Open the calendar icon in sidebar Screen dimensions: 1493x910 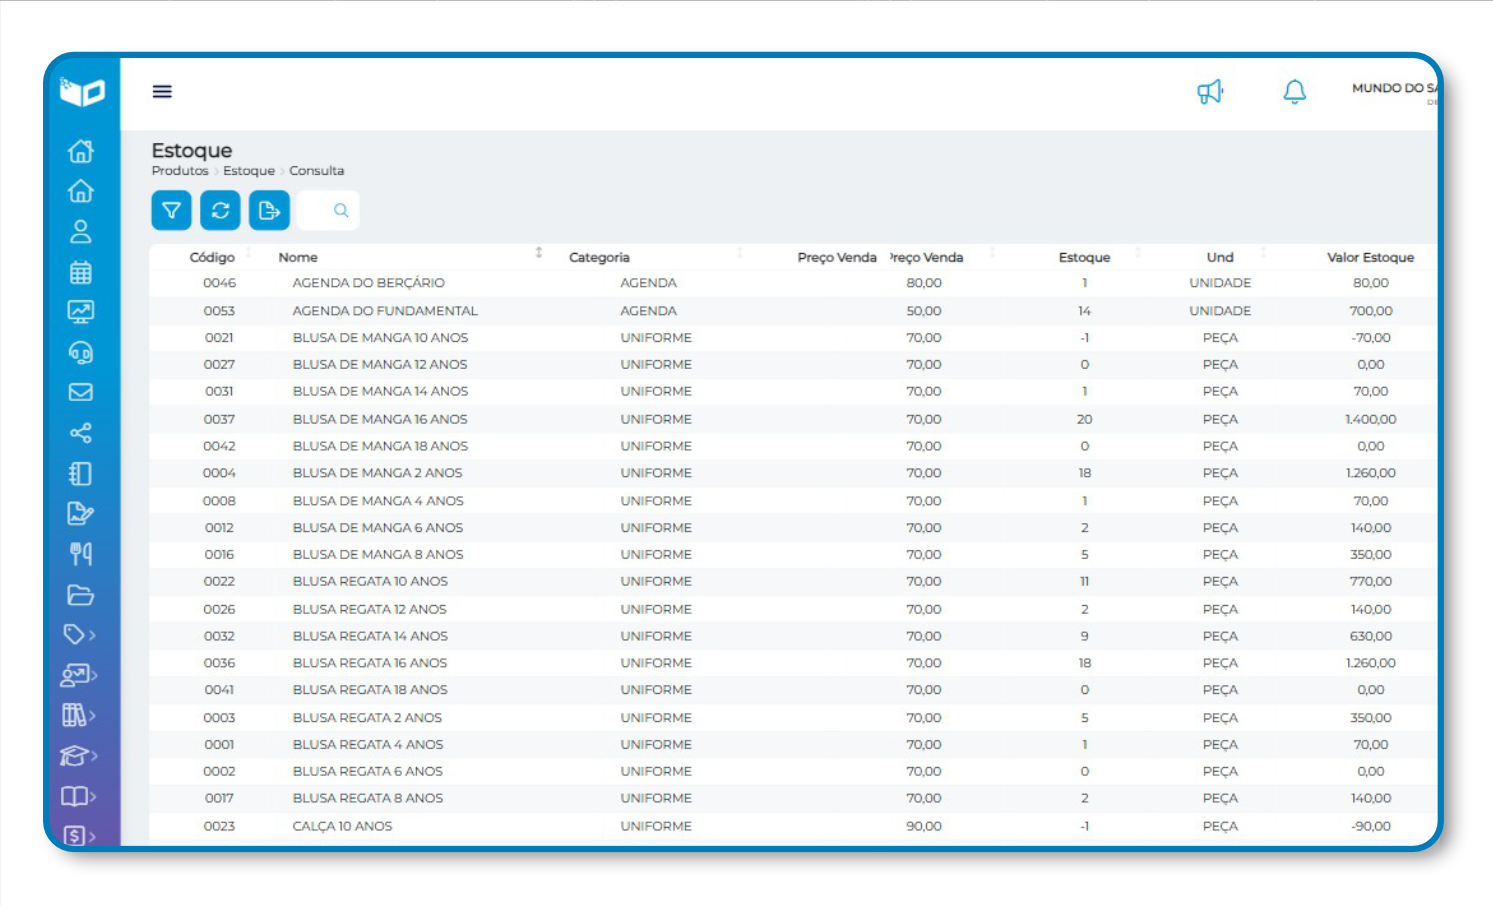81,272
